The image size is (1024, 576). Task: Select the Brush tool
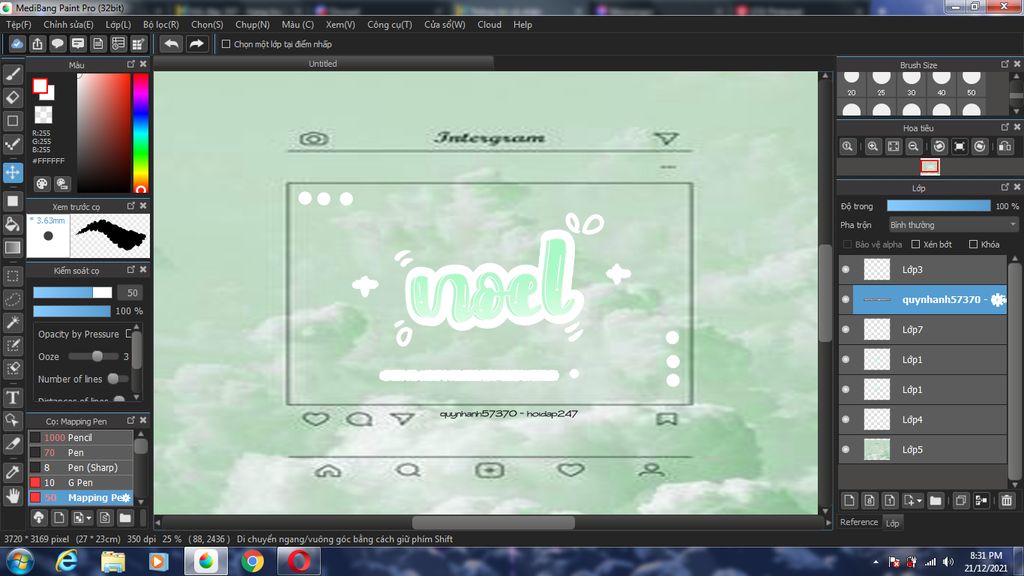point(12,74)
